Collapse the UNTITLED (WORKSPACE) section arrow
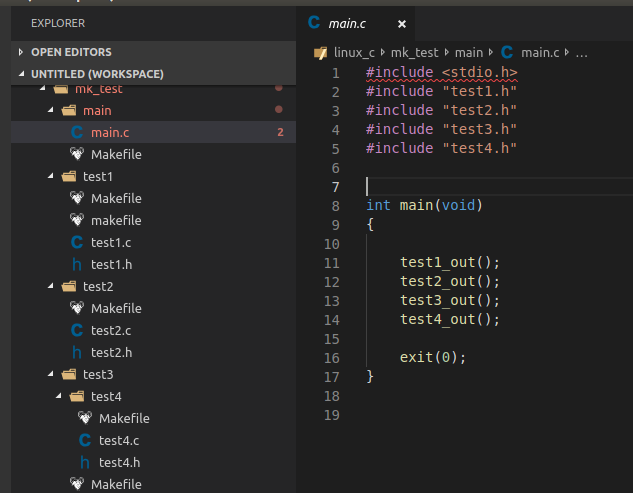Viewport: 633px width, 493px height. pos(21,74)
